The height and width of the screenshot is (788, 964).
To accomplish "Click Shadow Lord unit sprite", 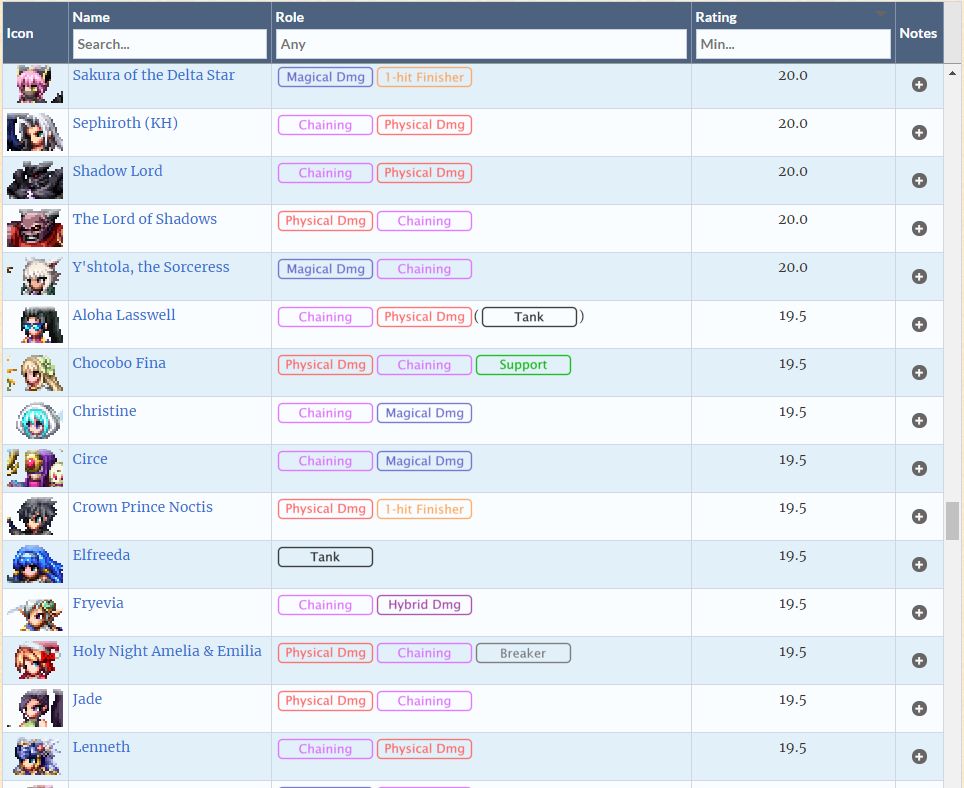I will 35,179.
